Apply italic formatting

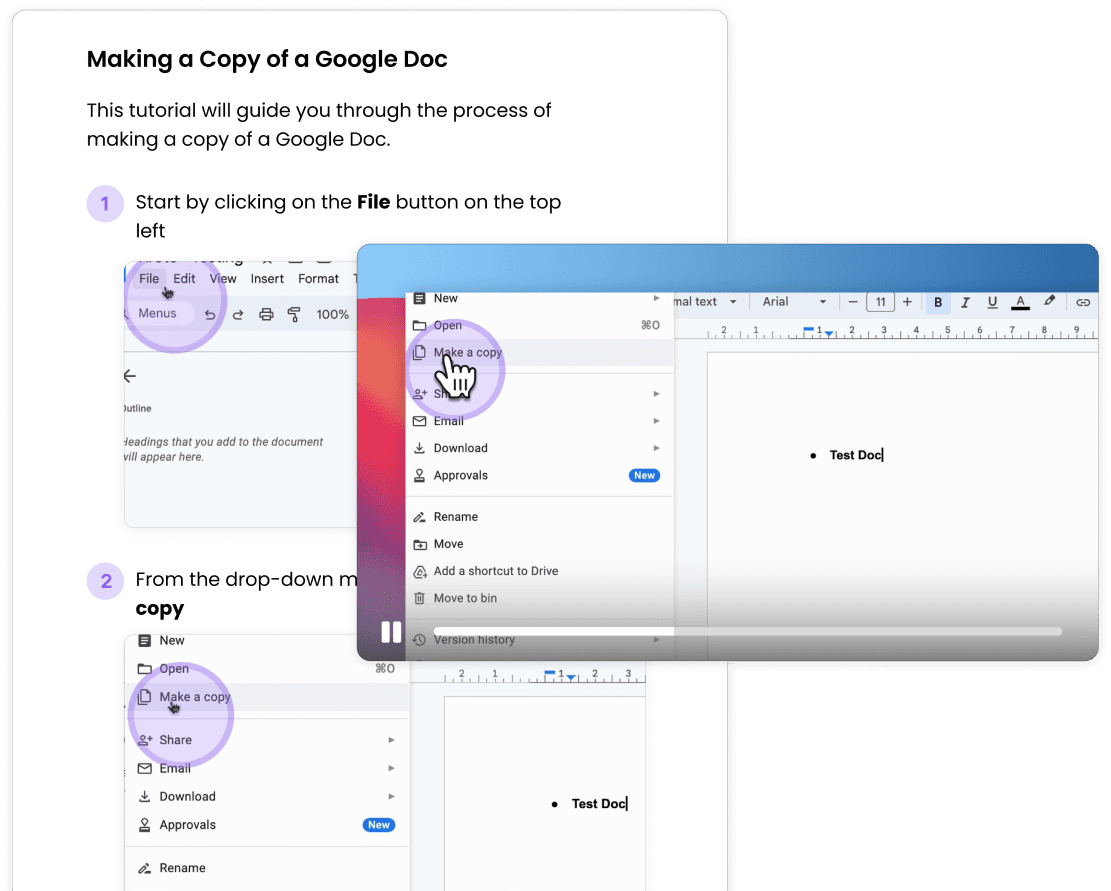(x=965, y=302)
